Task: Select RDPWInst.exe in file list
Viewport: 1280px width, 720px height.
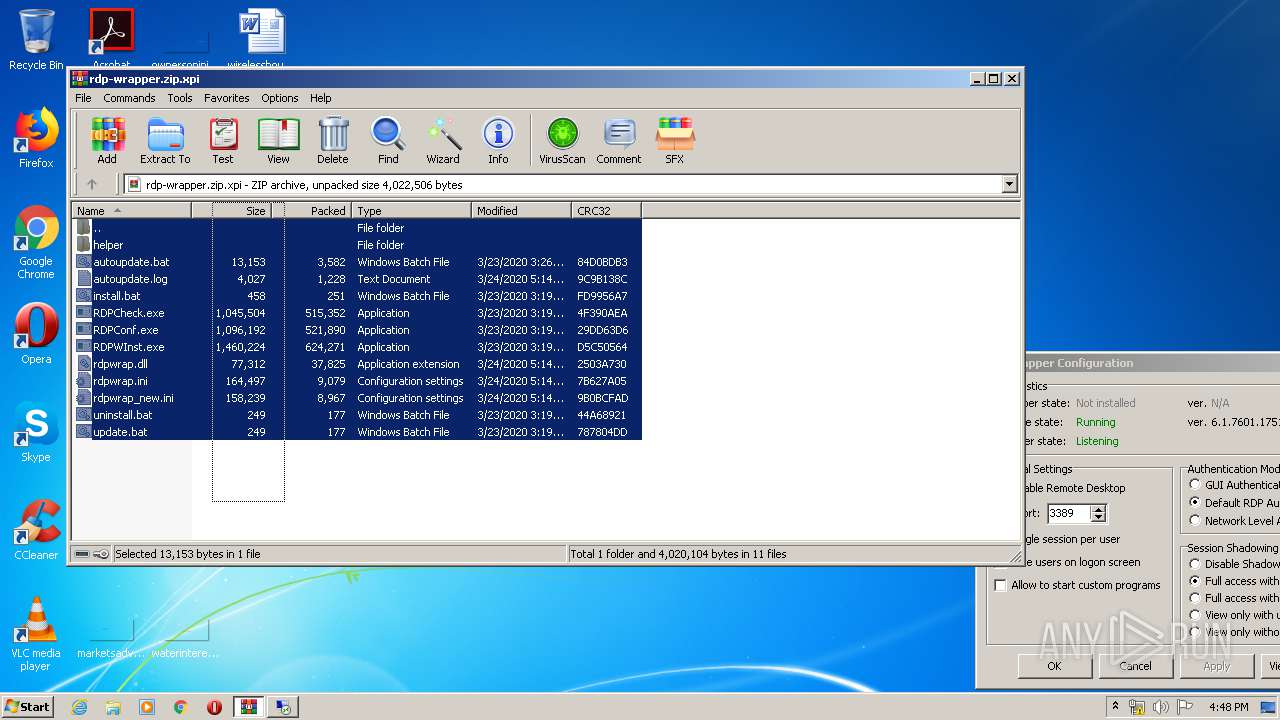Action: [356, 347]
